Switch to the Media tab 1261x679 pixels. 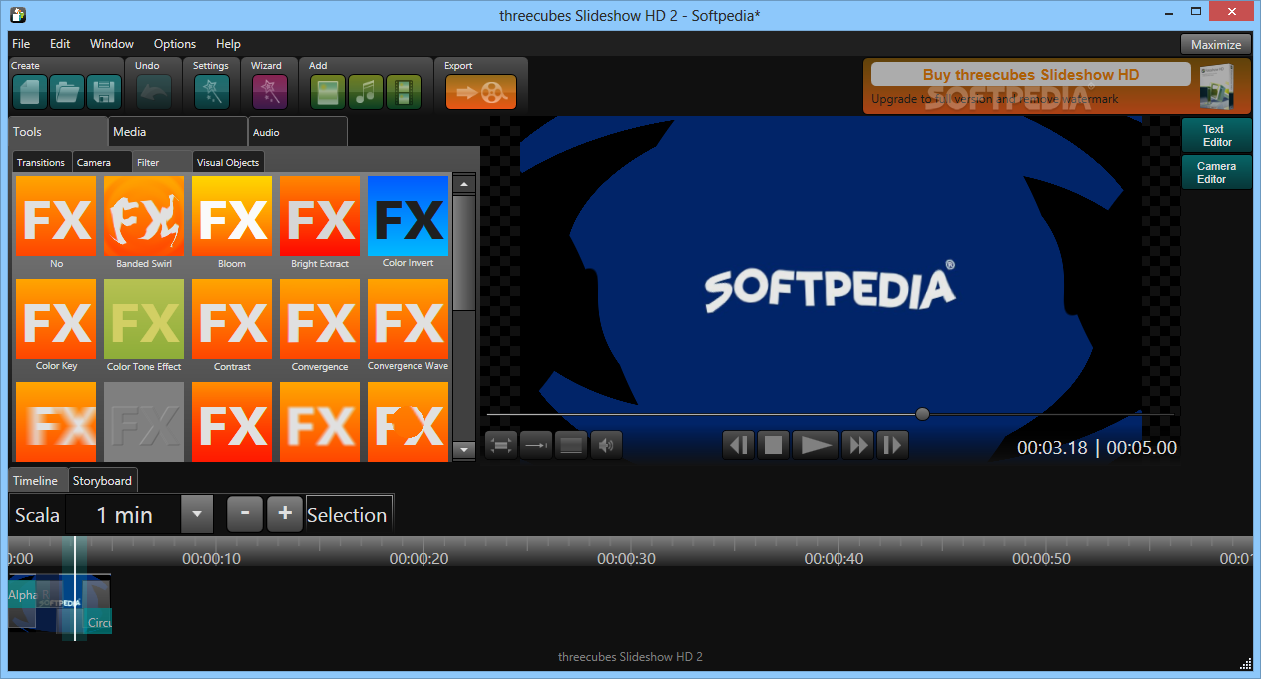point(177,132)
